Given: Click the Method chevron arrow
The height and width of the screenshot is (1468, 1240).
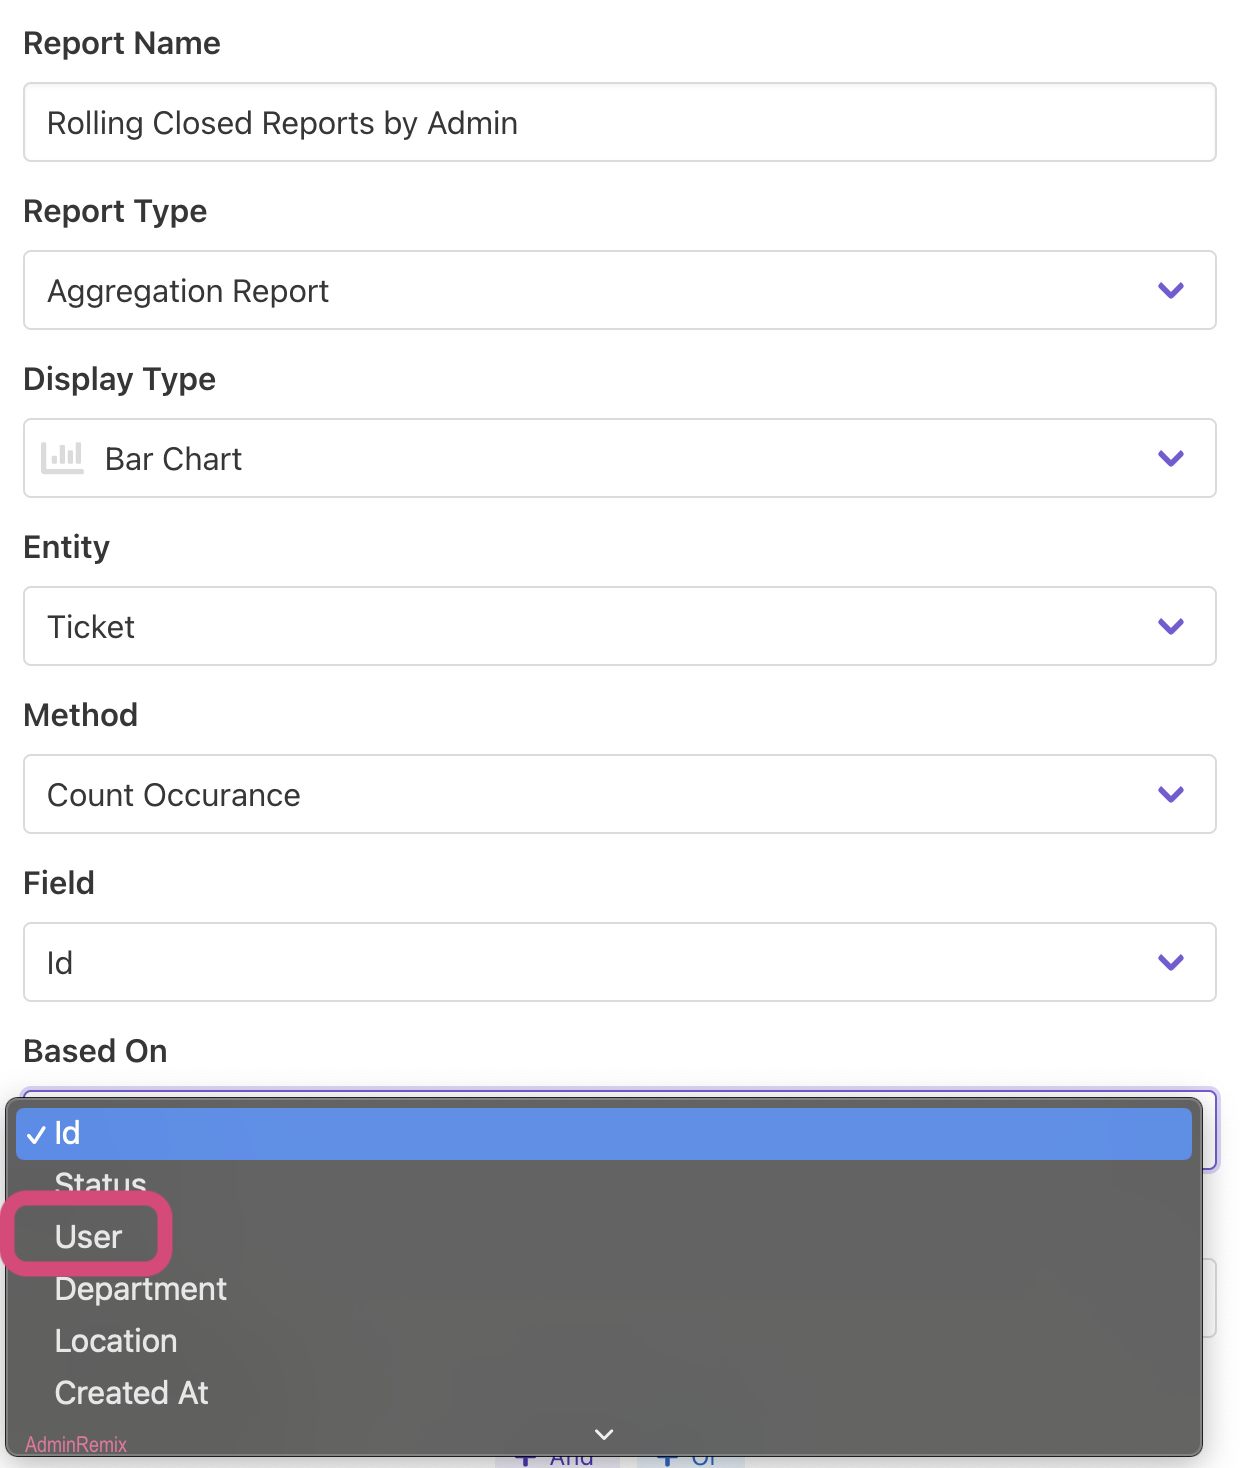Looking at the screenshot, I should point(1170,795).
